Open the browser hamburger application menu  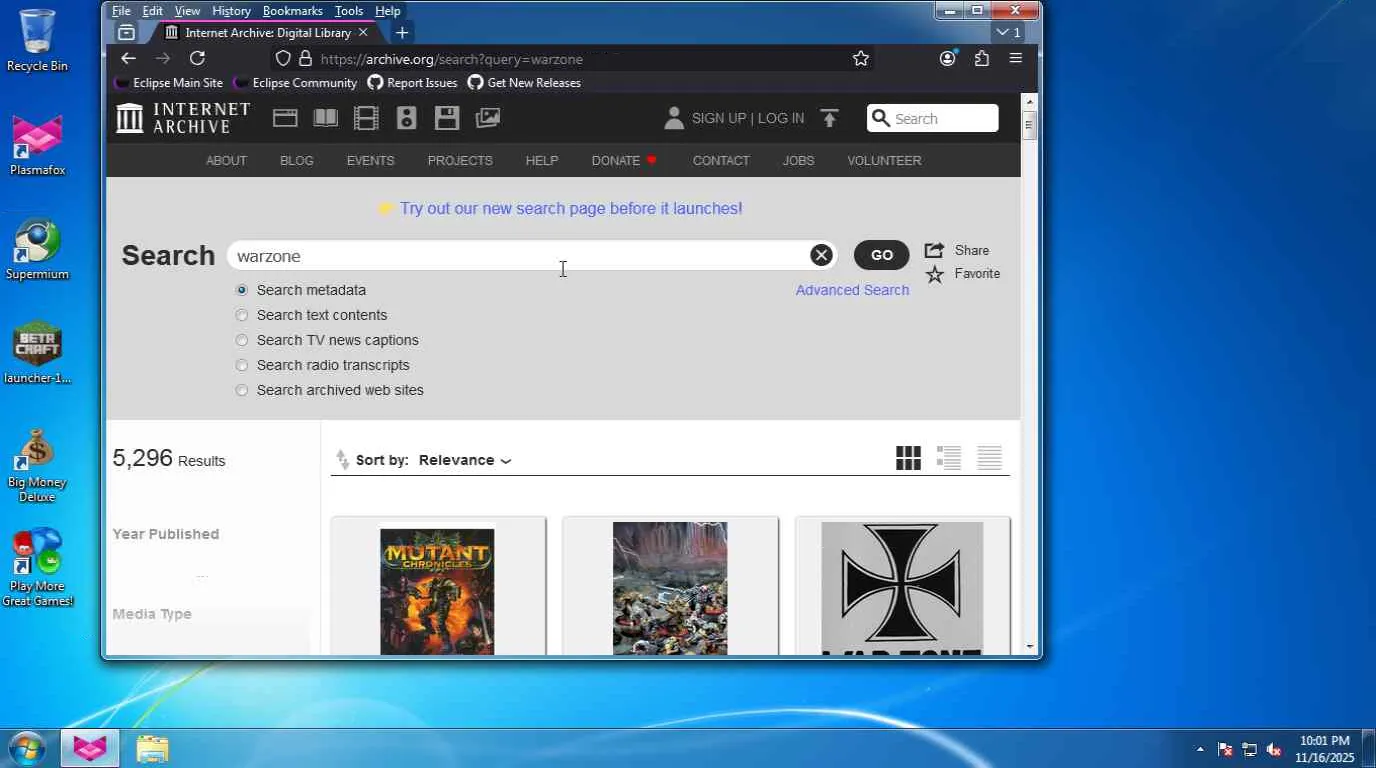(1016, 59)
